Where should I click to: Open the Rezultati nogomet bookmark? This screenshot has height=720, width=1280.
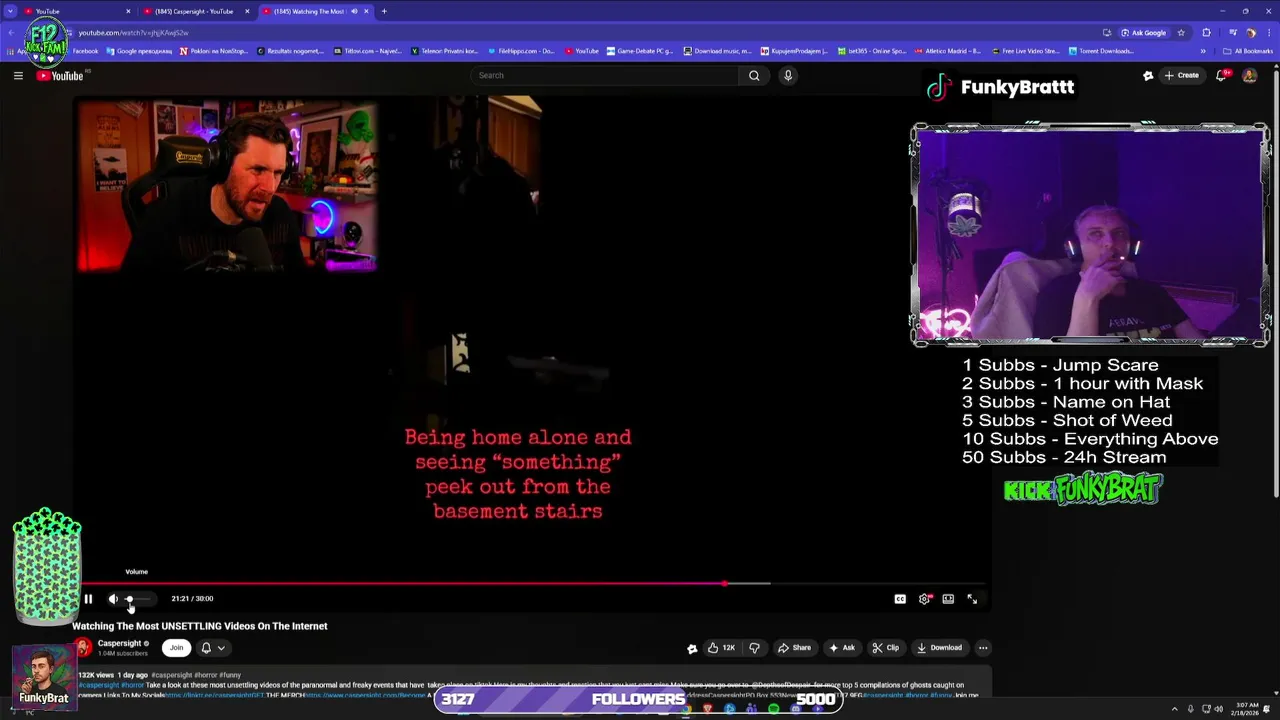tap(291, 51)
